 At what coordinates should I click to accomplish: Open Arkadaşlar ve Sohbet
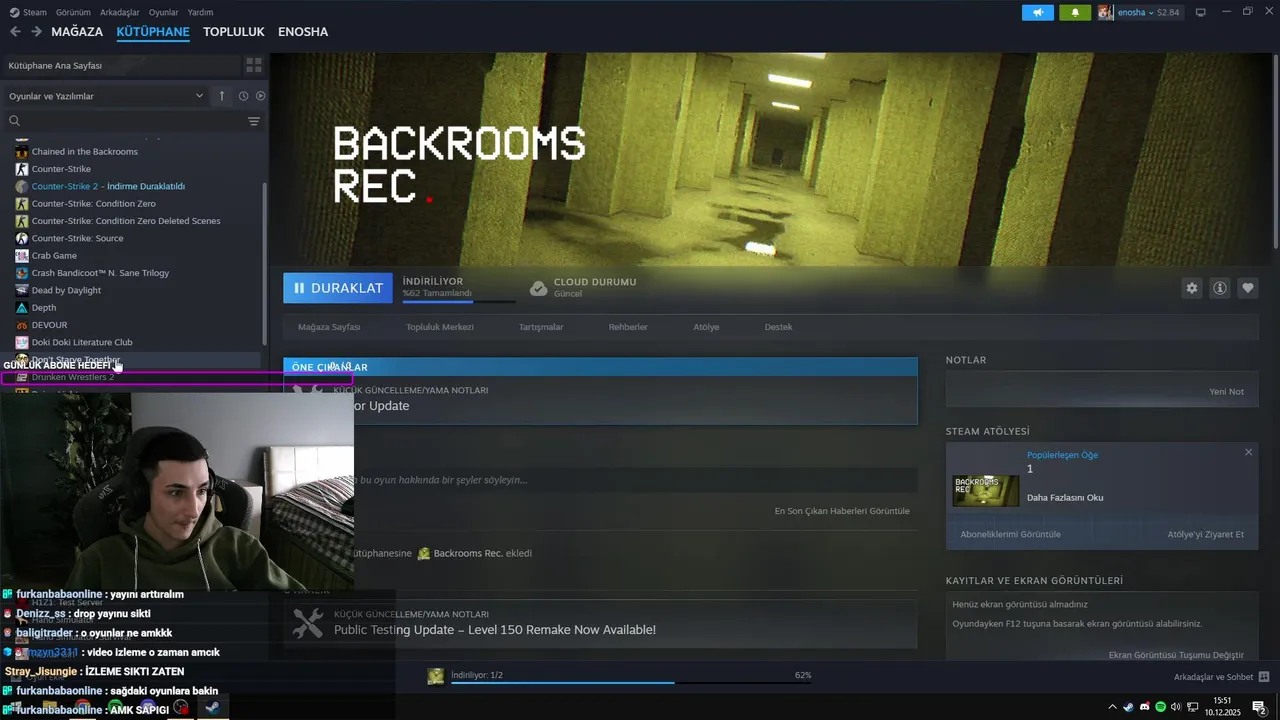1221,677
